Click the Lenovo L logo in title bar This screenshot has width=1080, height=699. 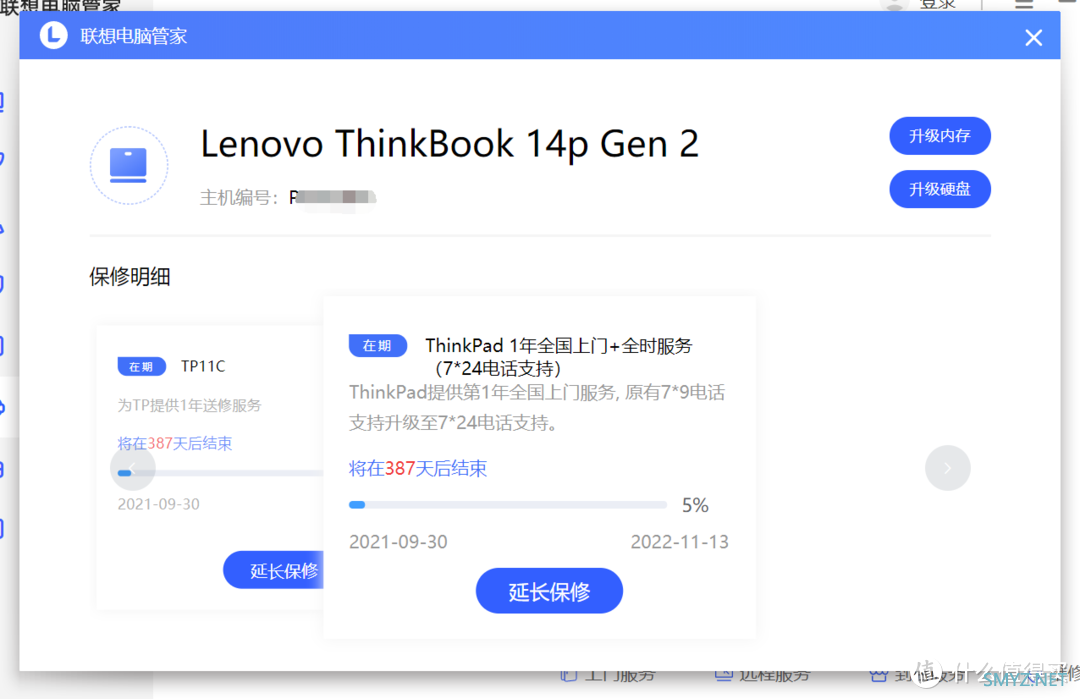point(53,35)
